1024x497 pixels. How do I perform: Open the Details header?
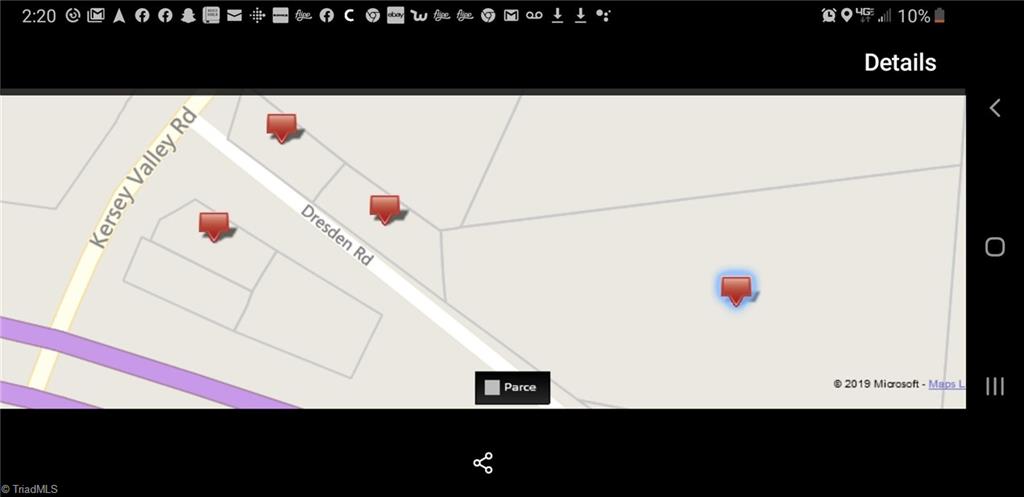(900, 63)
